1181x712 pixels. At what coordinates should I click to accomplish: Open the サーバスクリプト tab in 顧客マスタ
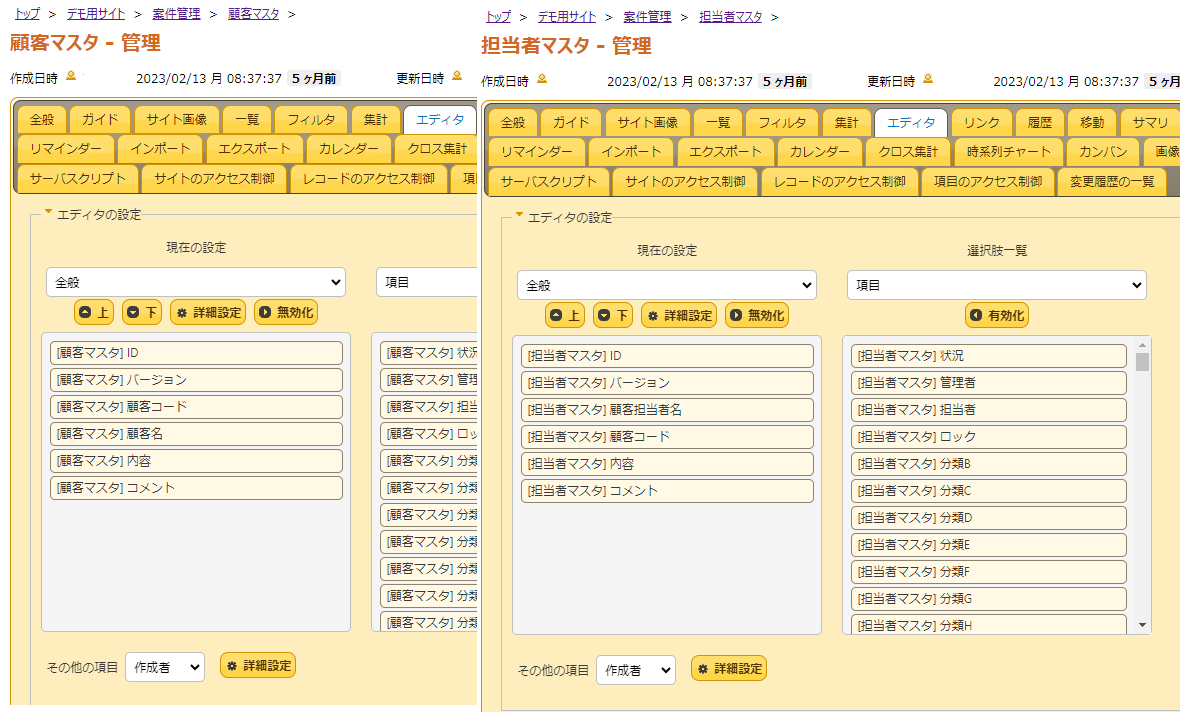point(78,179)
